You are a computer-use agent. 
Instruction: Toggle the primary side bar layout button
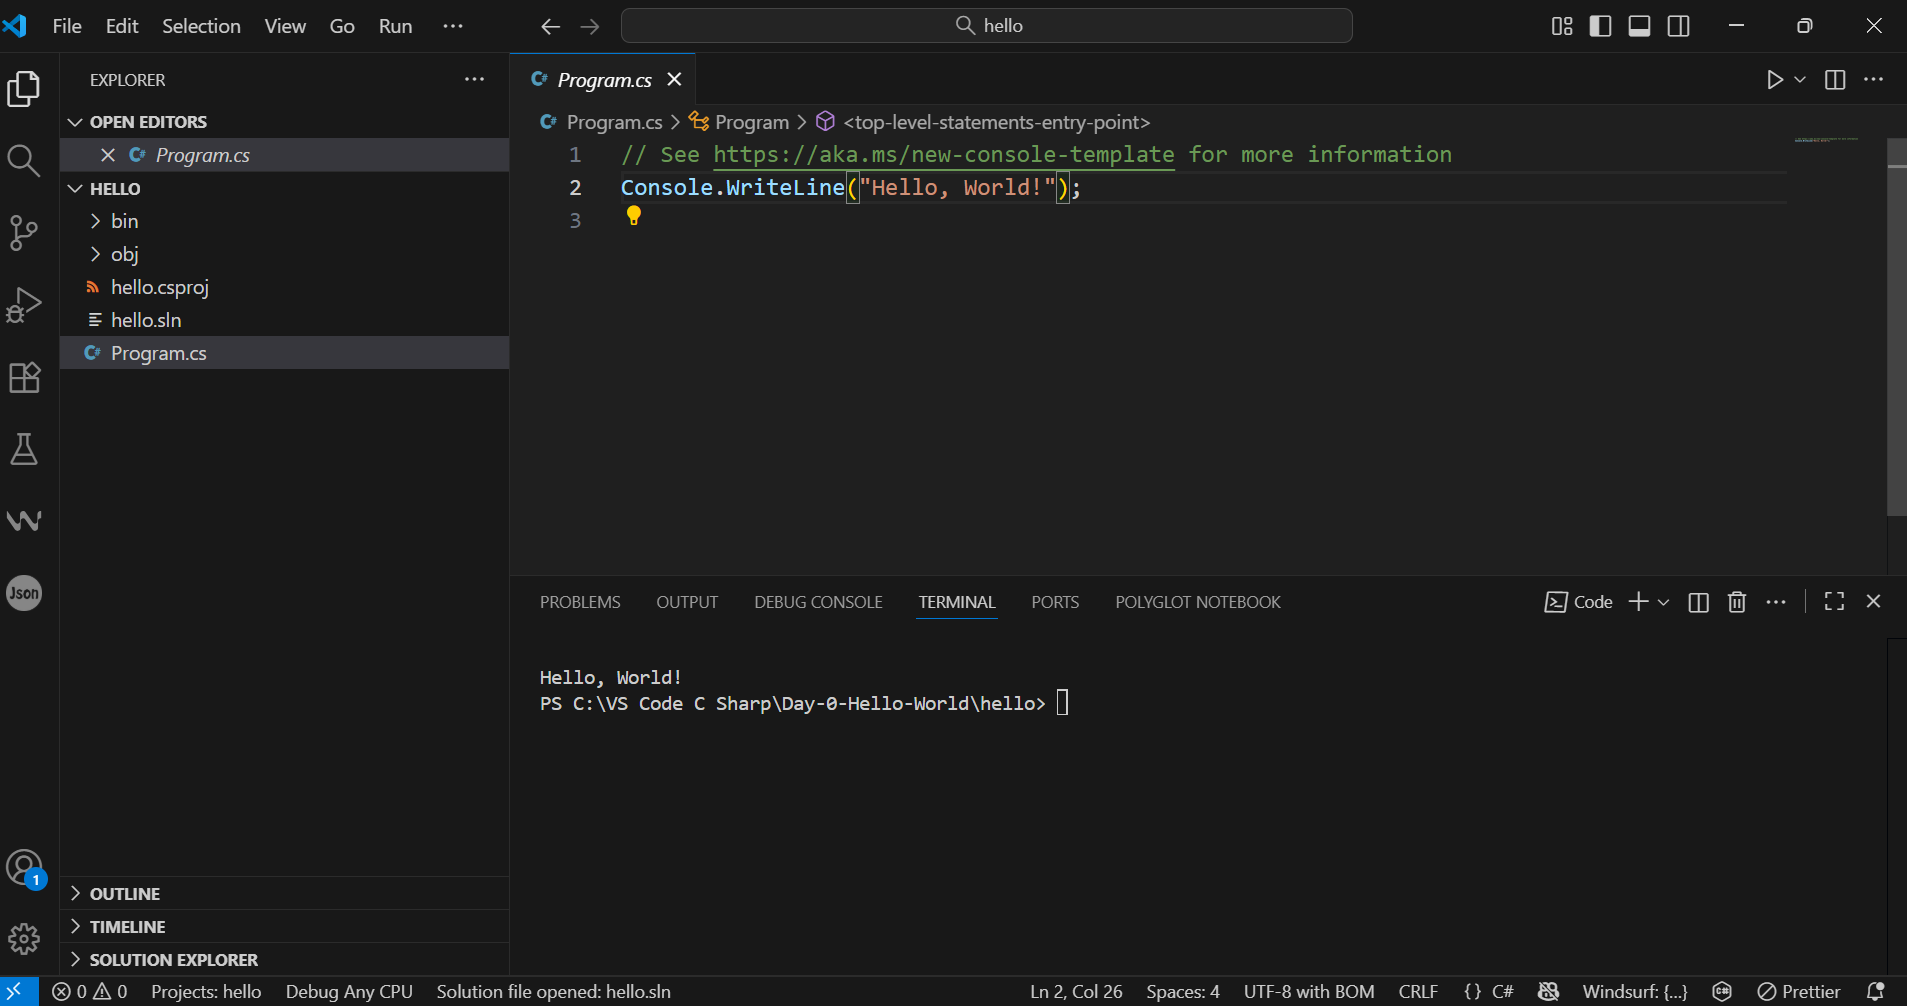point(1600,26)
